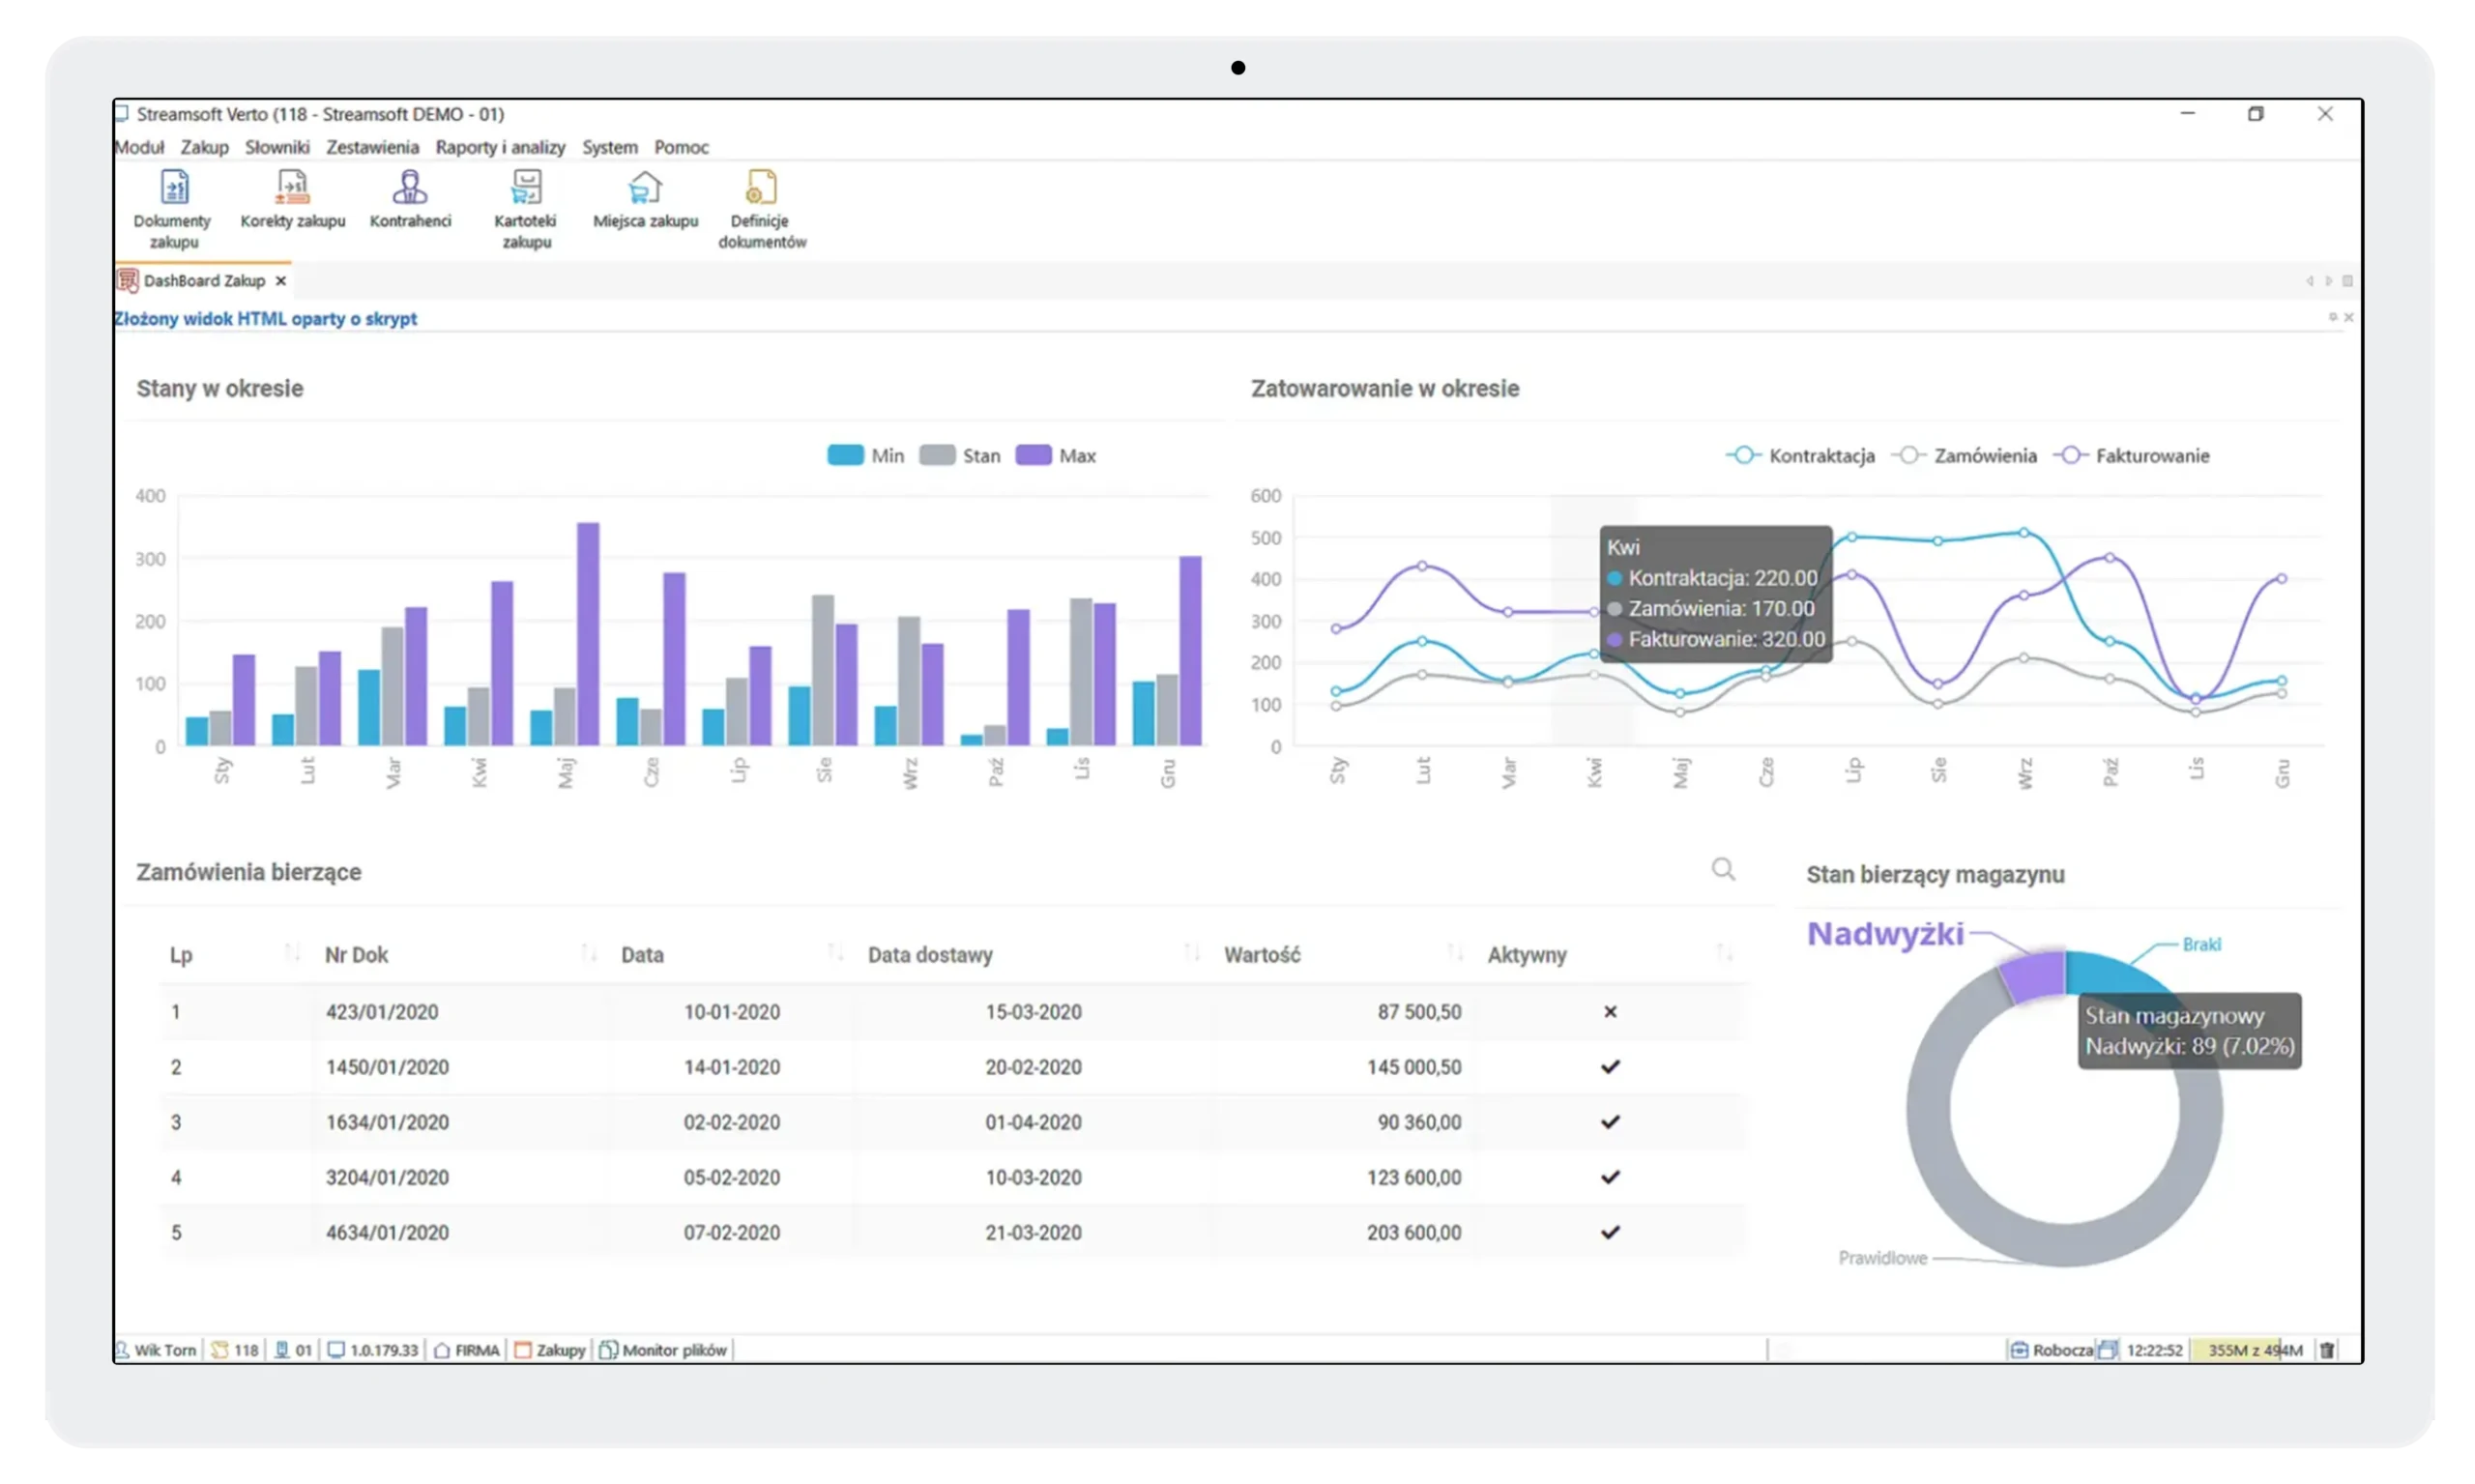Sort table by the Wartość column arrows
This screenshot has width=2475, height=1484.
click(x=1455, y=953)
